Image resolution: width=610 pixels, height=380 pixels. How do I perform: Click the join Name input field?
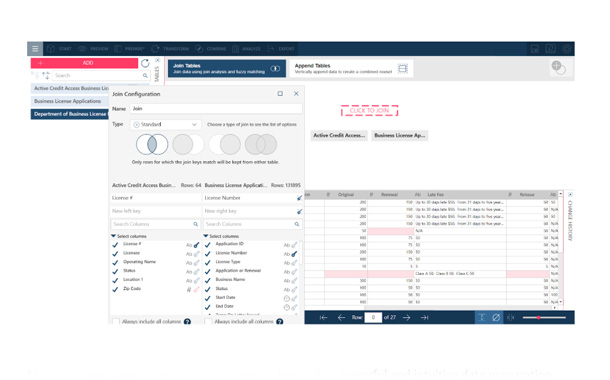(216, 109)
